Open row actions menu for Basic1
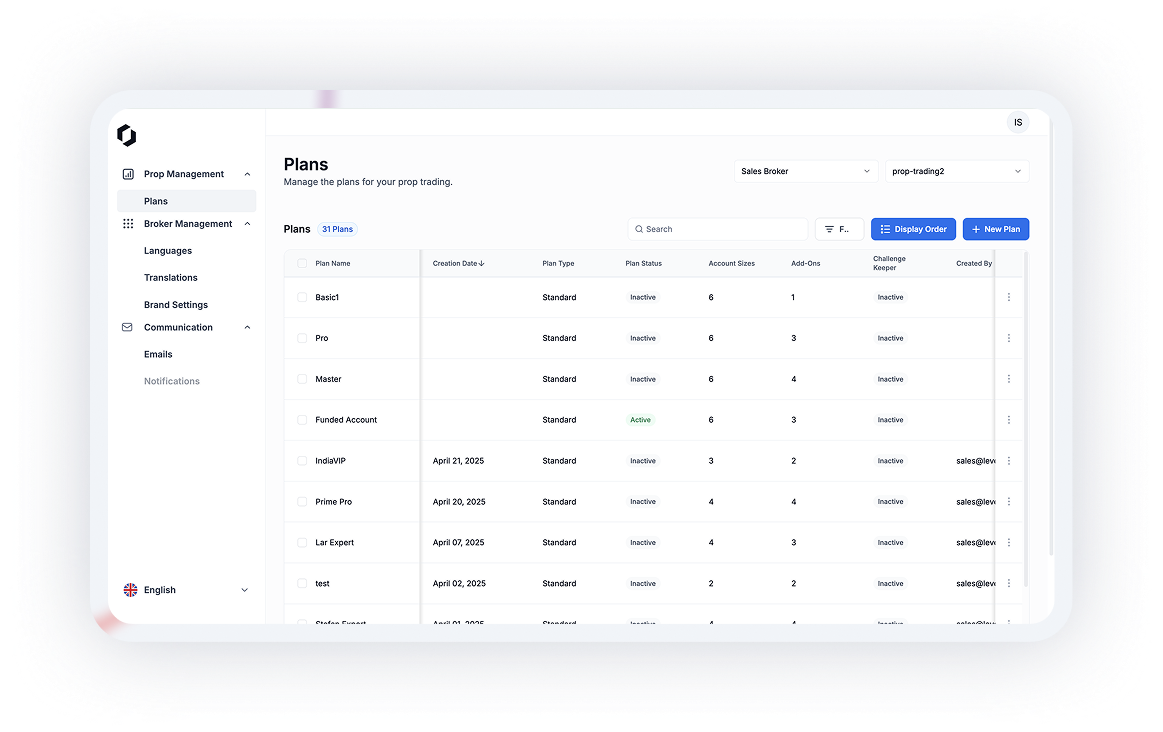Viewport: 1163px width, 732px height. [x=1009, y=297]
